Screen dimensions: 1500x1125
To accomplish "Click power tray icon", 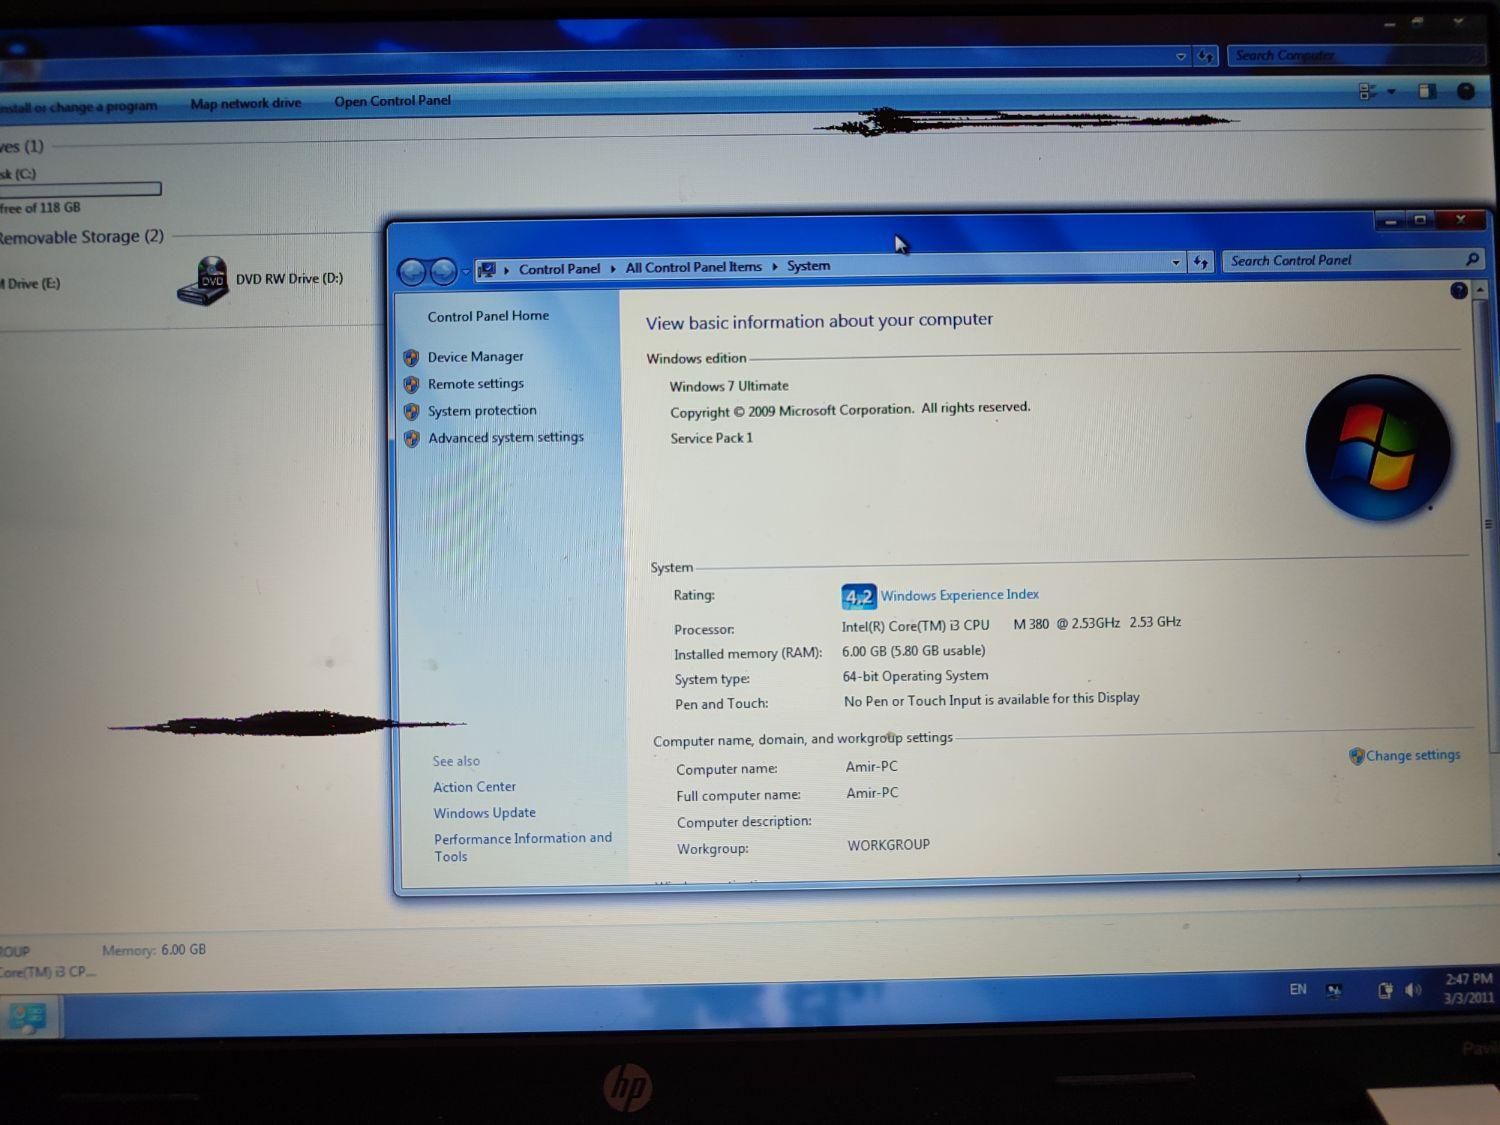I will 1385,991.
